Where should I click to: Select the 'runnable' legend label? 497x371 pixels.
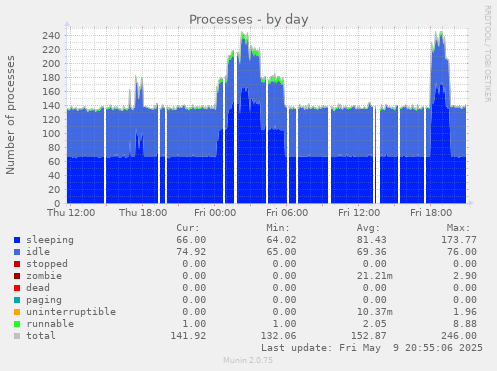(50, 324)
